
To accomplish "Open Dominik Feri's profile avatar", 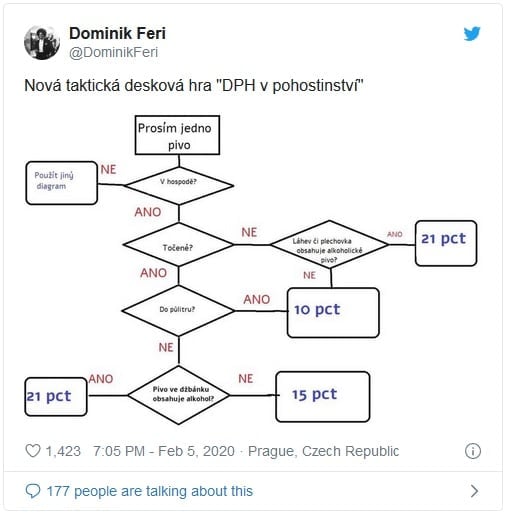I will pos(42,43).
